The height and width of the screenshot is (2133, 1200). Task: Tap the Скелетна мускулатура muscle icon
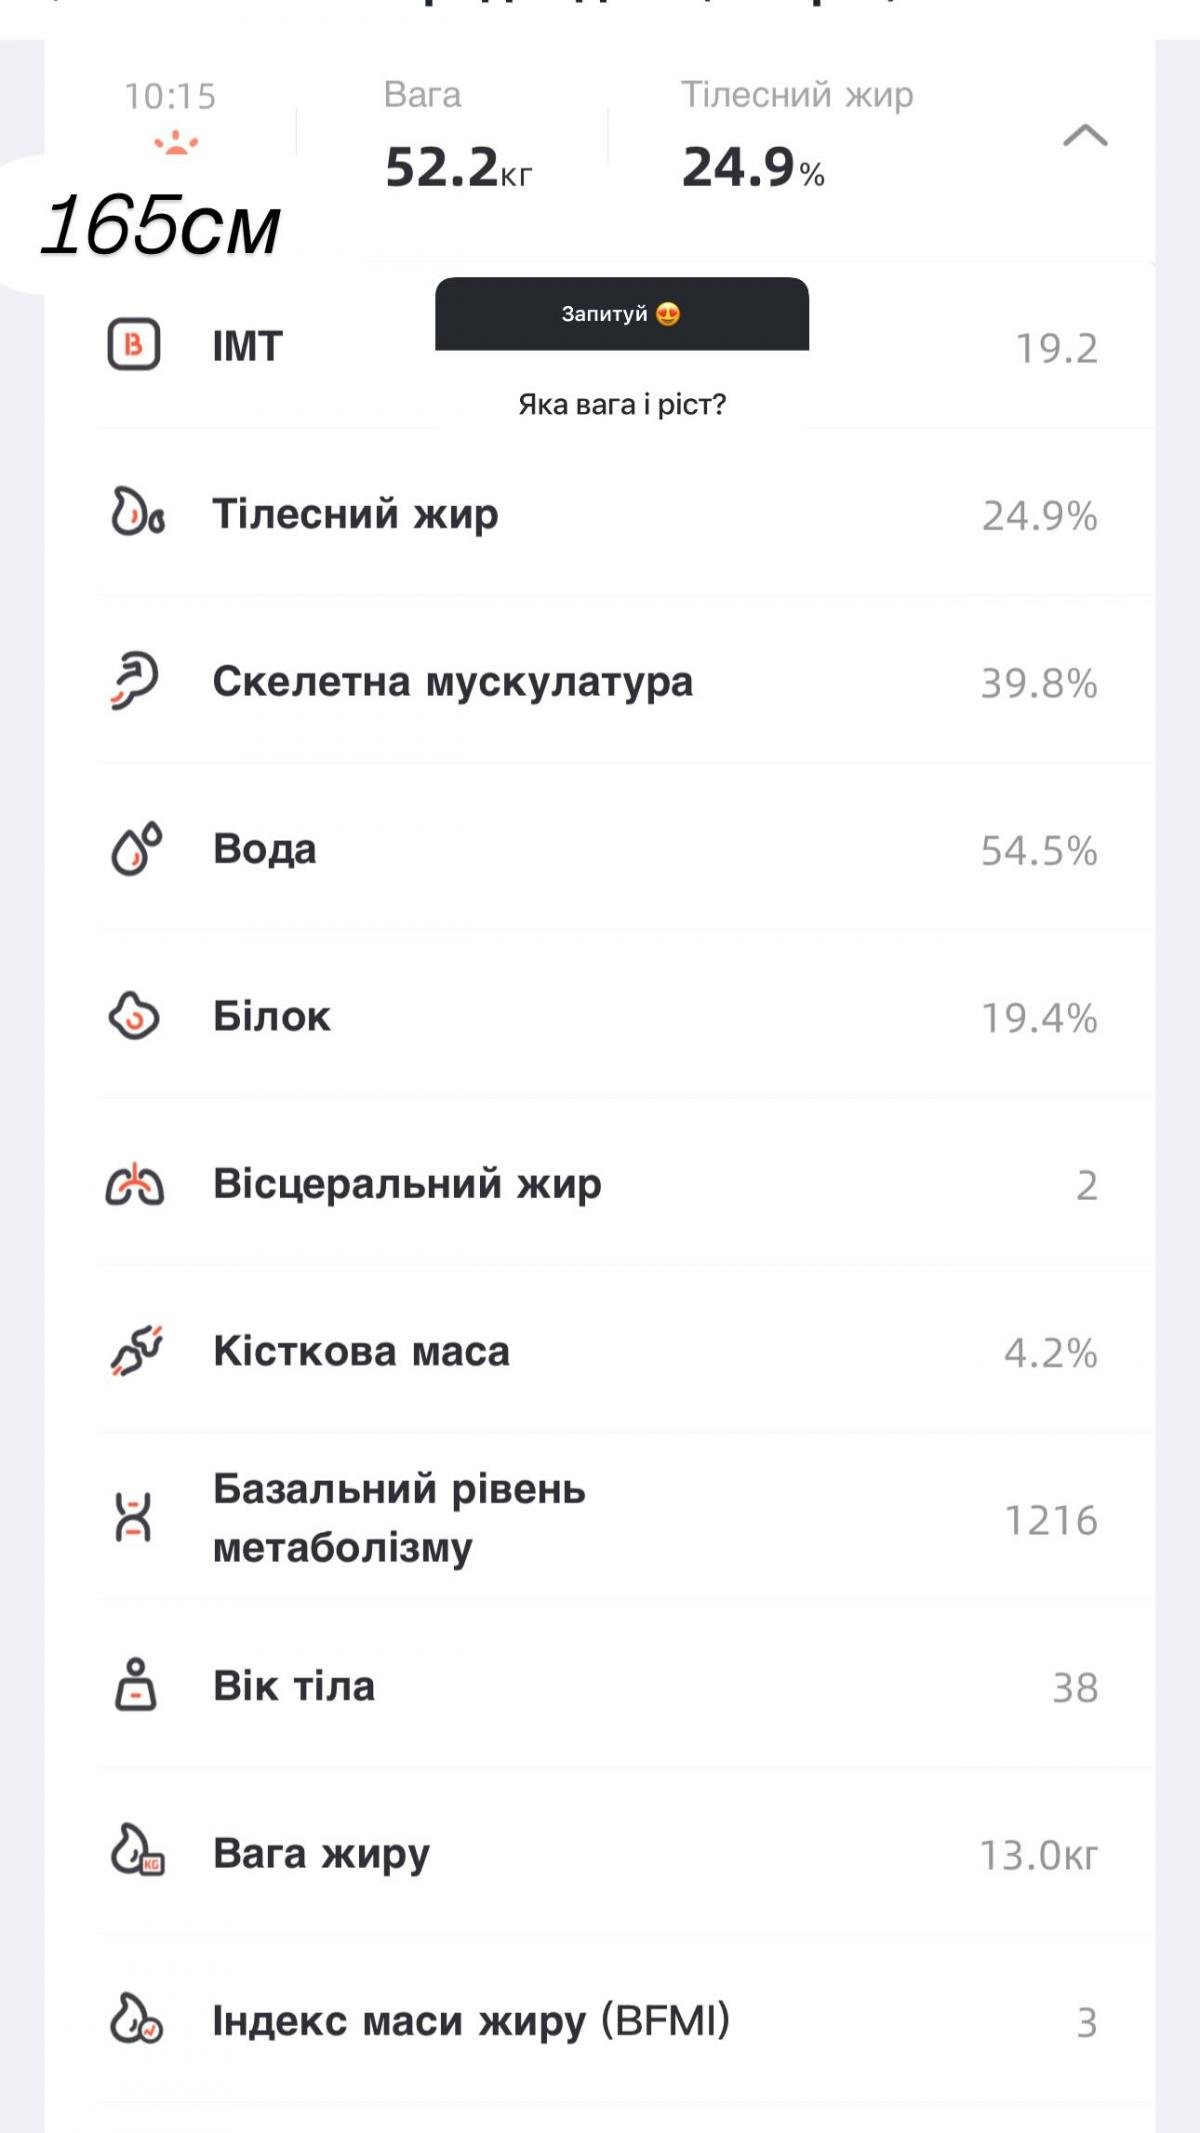[x=134, y=680]
